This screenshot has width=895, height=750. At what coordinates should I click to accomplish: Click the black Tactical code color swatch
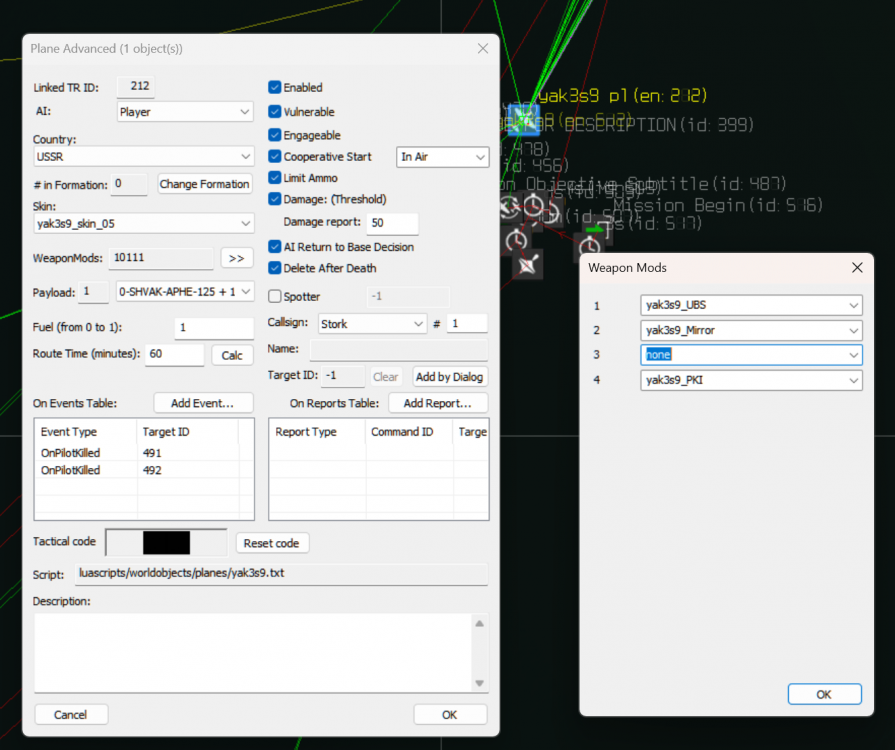click(x=166, y=543)
